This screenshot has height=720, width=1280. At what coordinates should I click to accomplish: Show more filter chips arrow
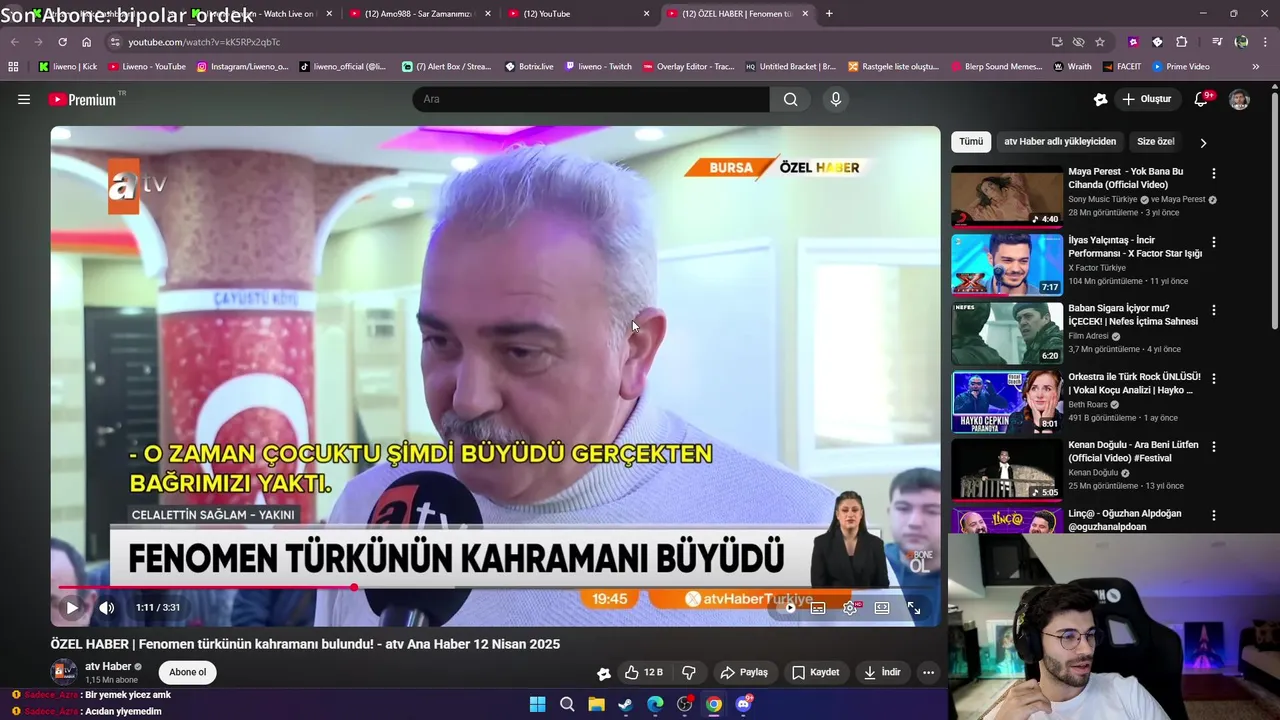coord(1203,142)
